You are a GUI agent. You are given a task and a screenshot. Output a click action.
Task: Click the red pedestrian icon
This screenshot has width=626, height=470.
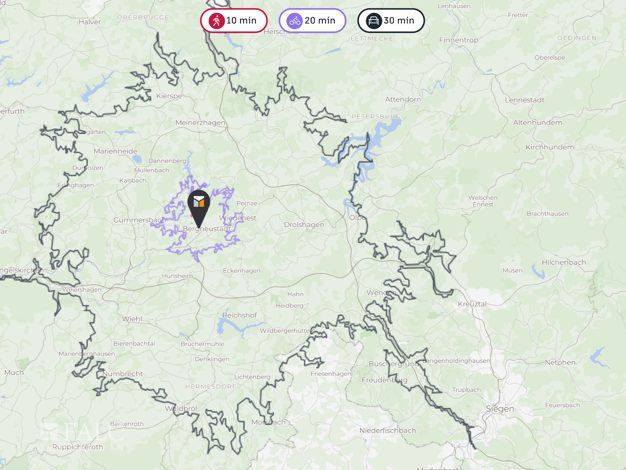coord(216,20)
